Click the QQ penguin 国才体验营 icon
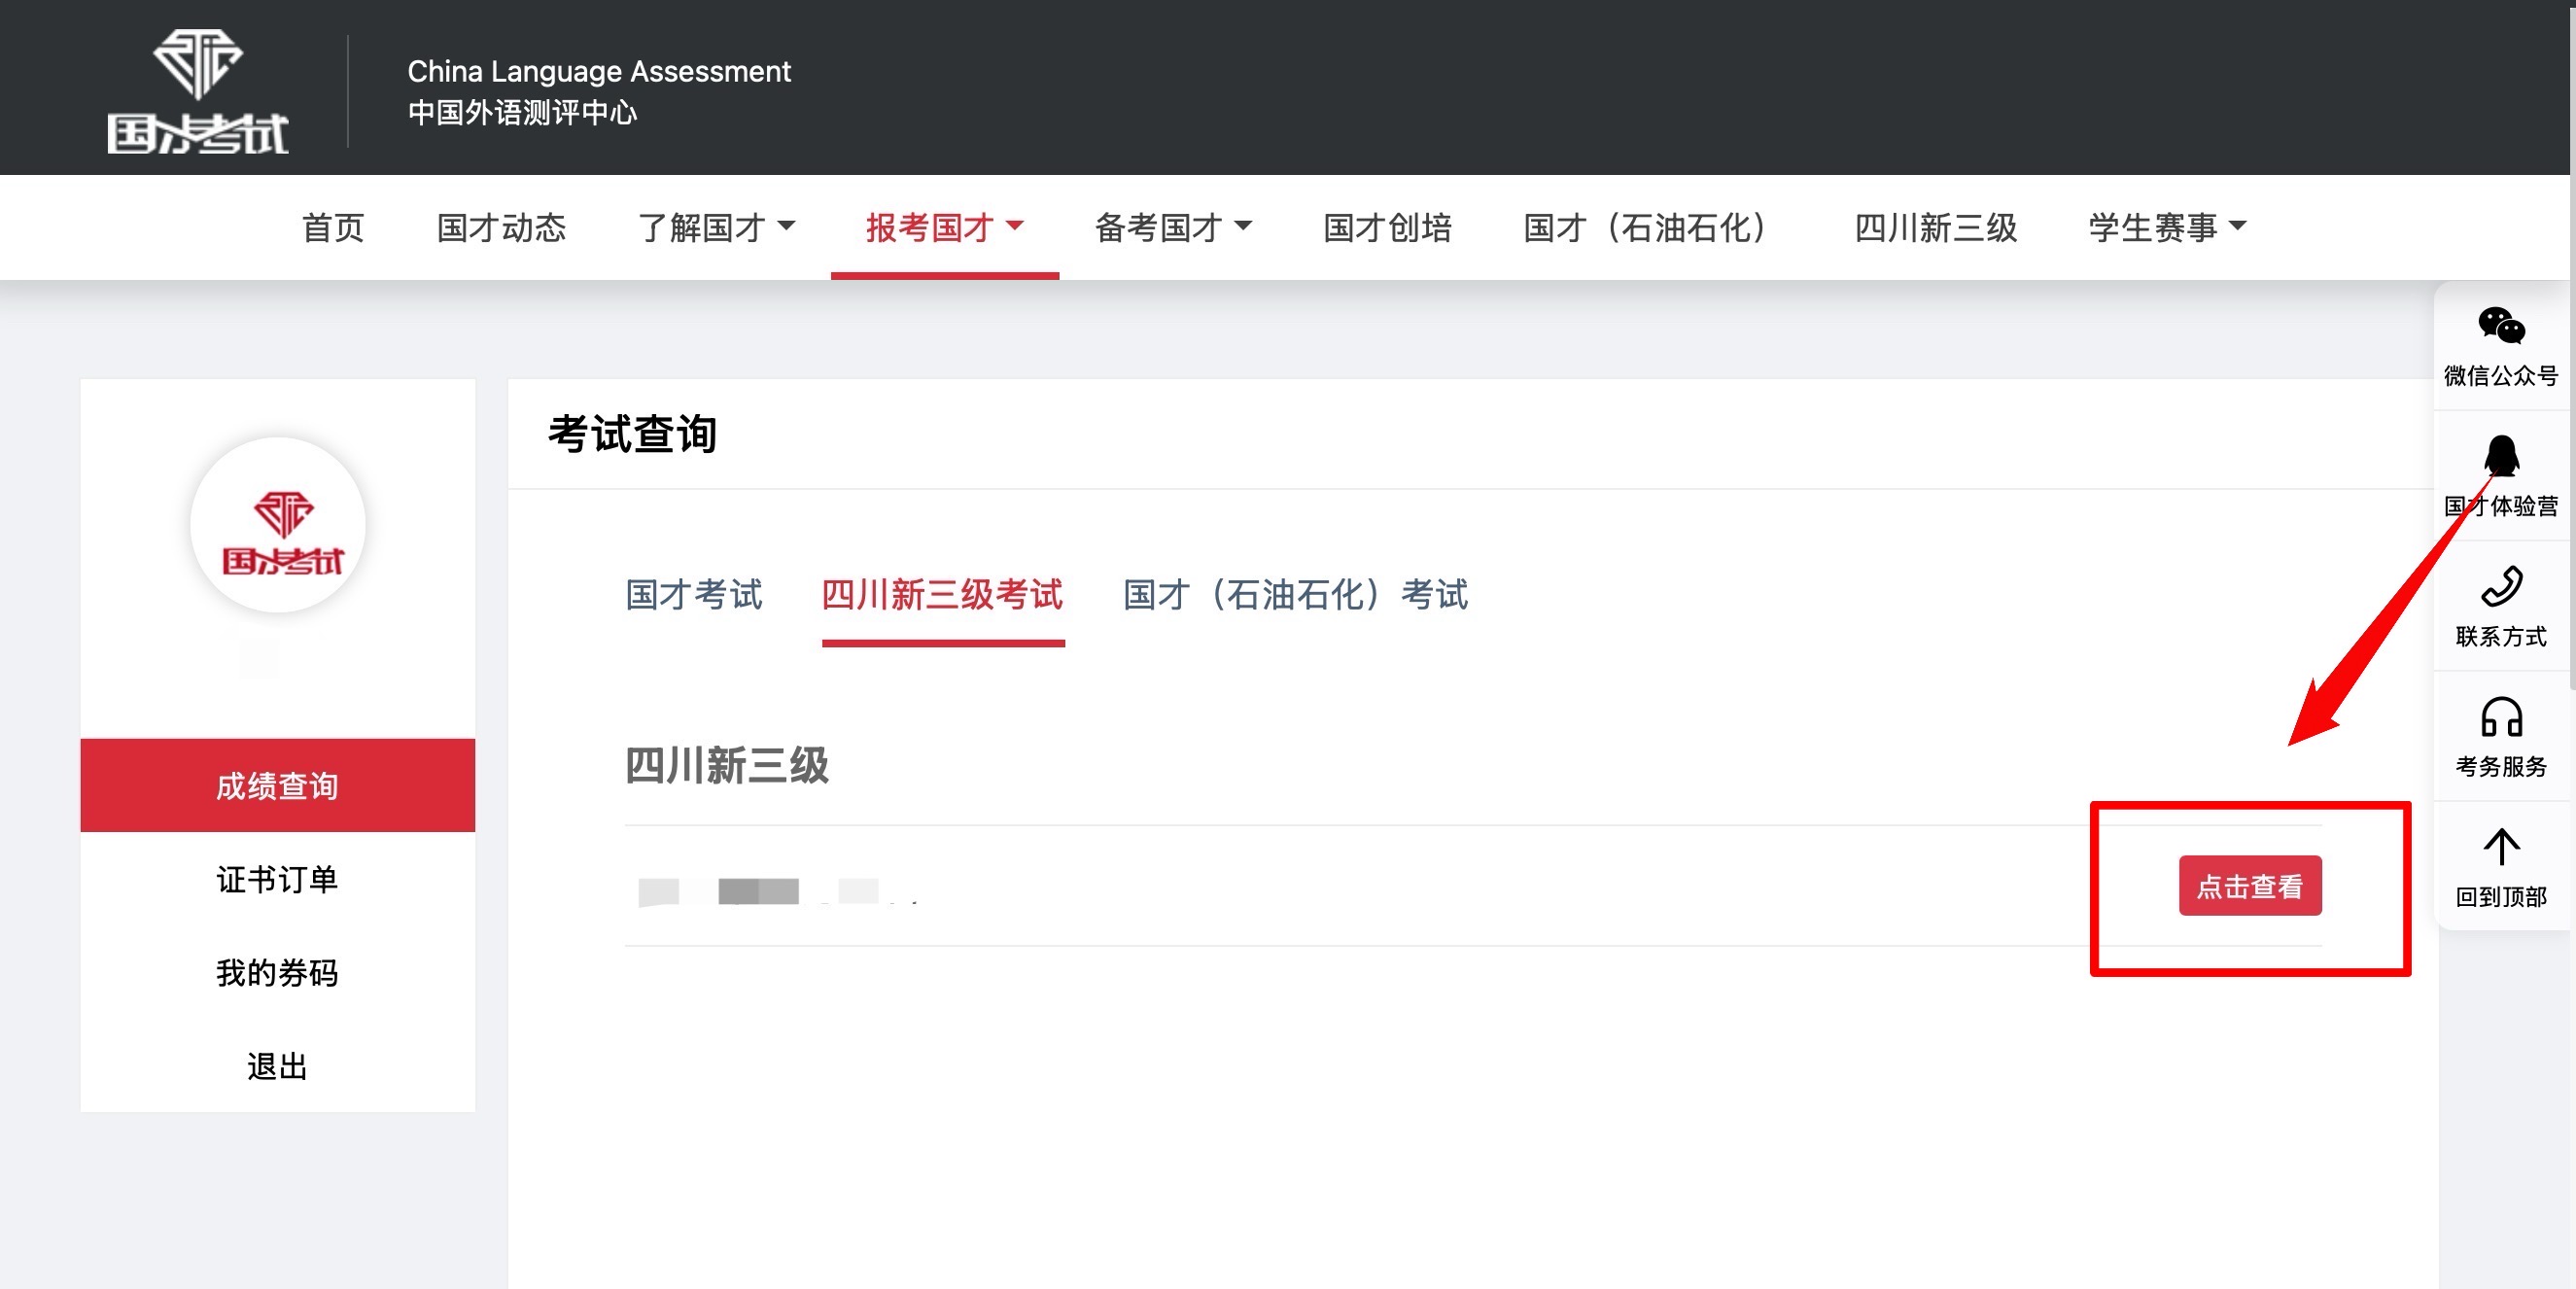The width and height of the screenshot is (2576, 1289). [x=2501, y=455]
